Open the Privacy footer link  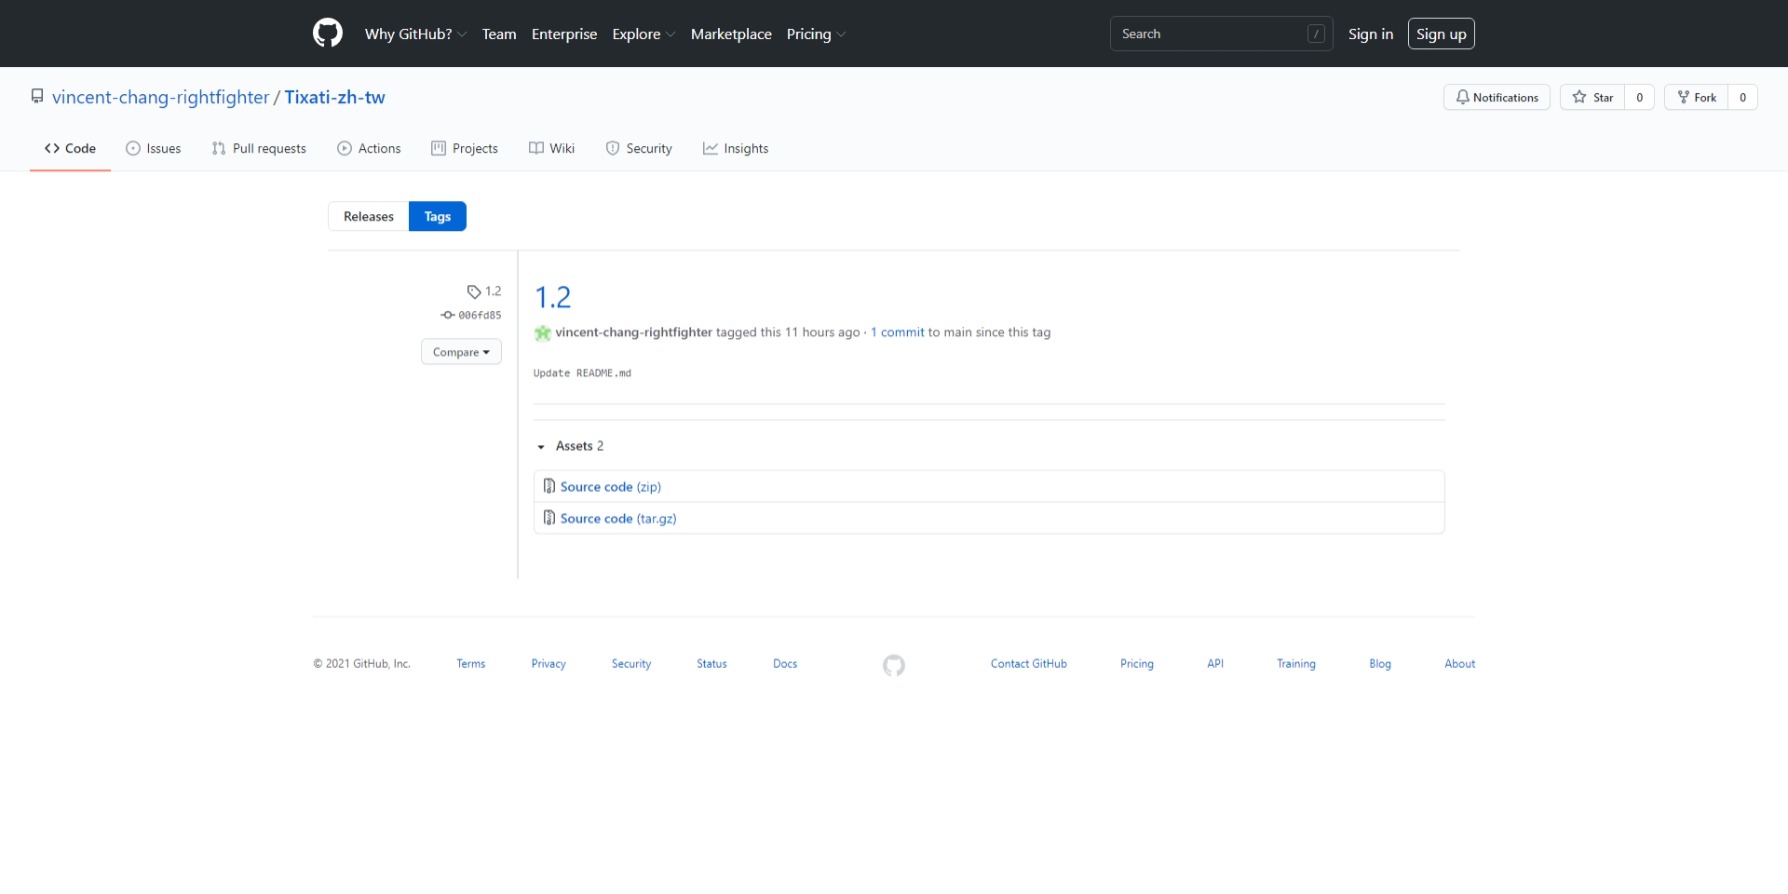(x=548, y=664)
